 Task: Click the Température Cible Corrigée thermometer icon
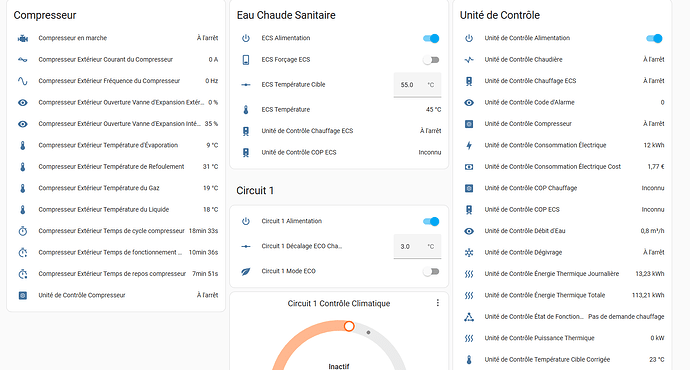click(469, 360)
